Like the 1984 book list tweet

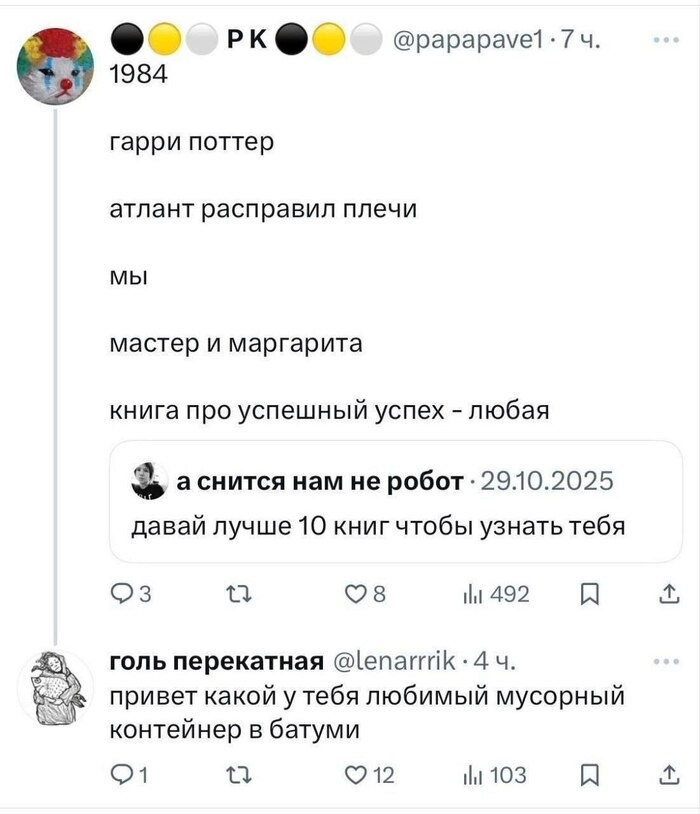pos(358,591)
